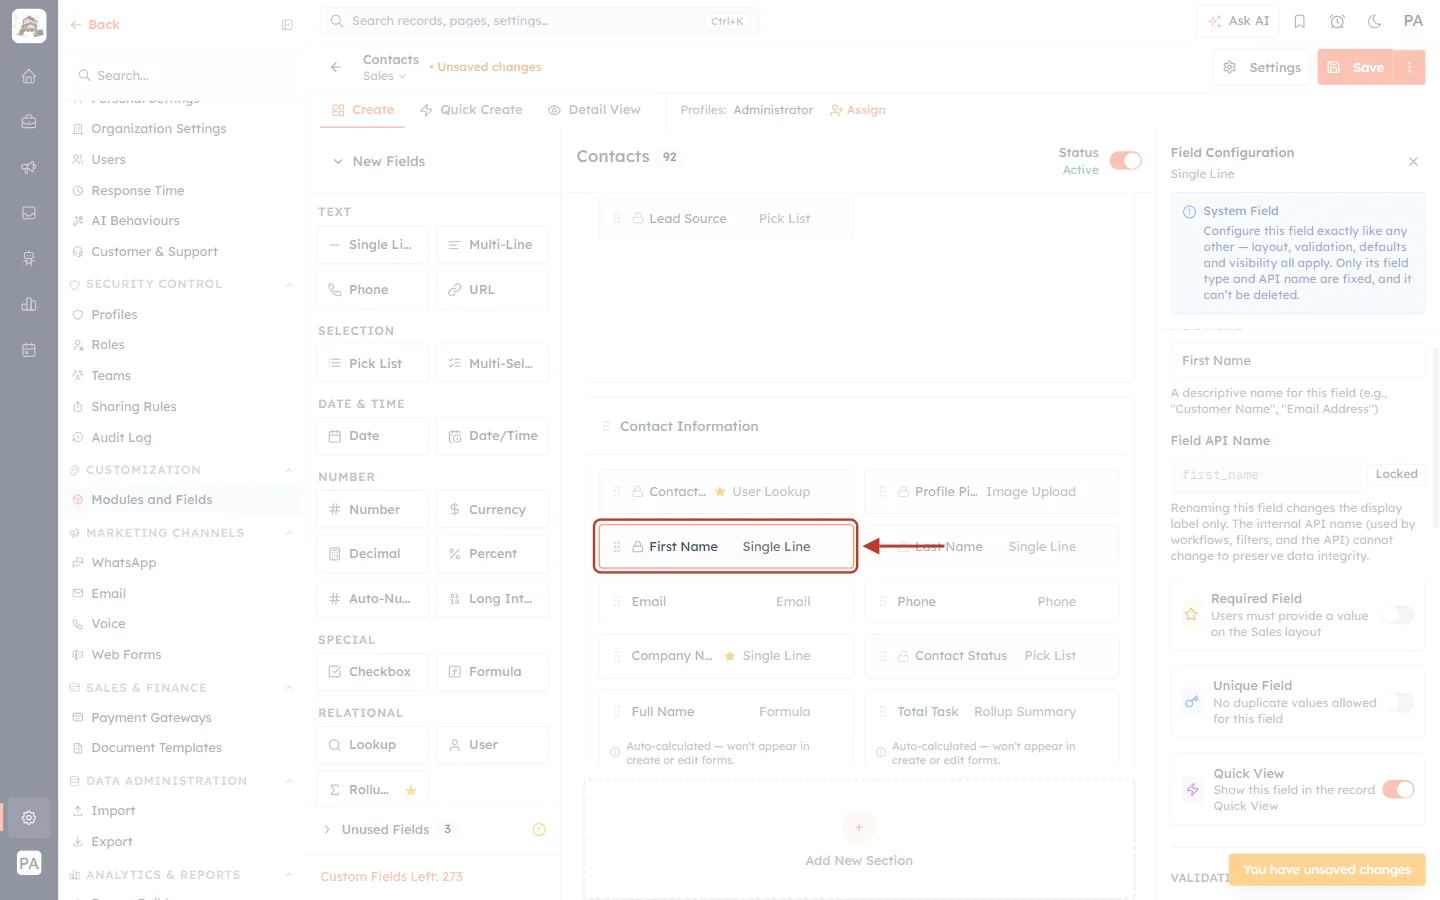Open the calendar icon in left rail
This screenshot has height=900, width=1440.
[x=29, y=350]
